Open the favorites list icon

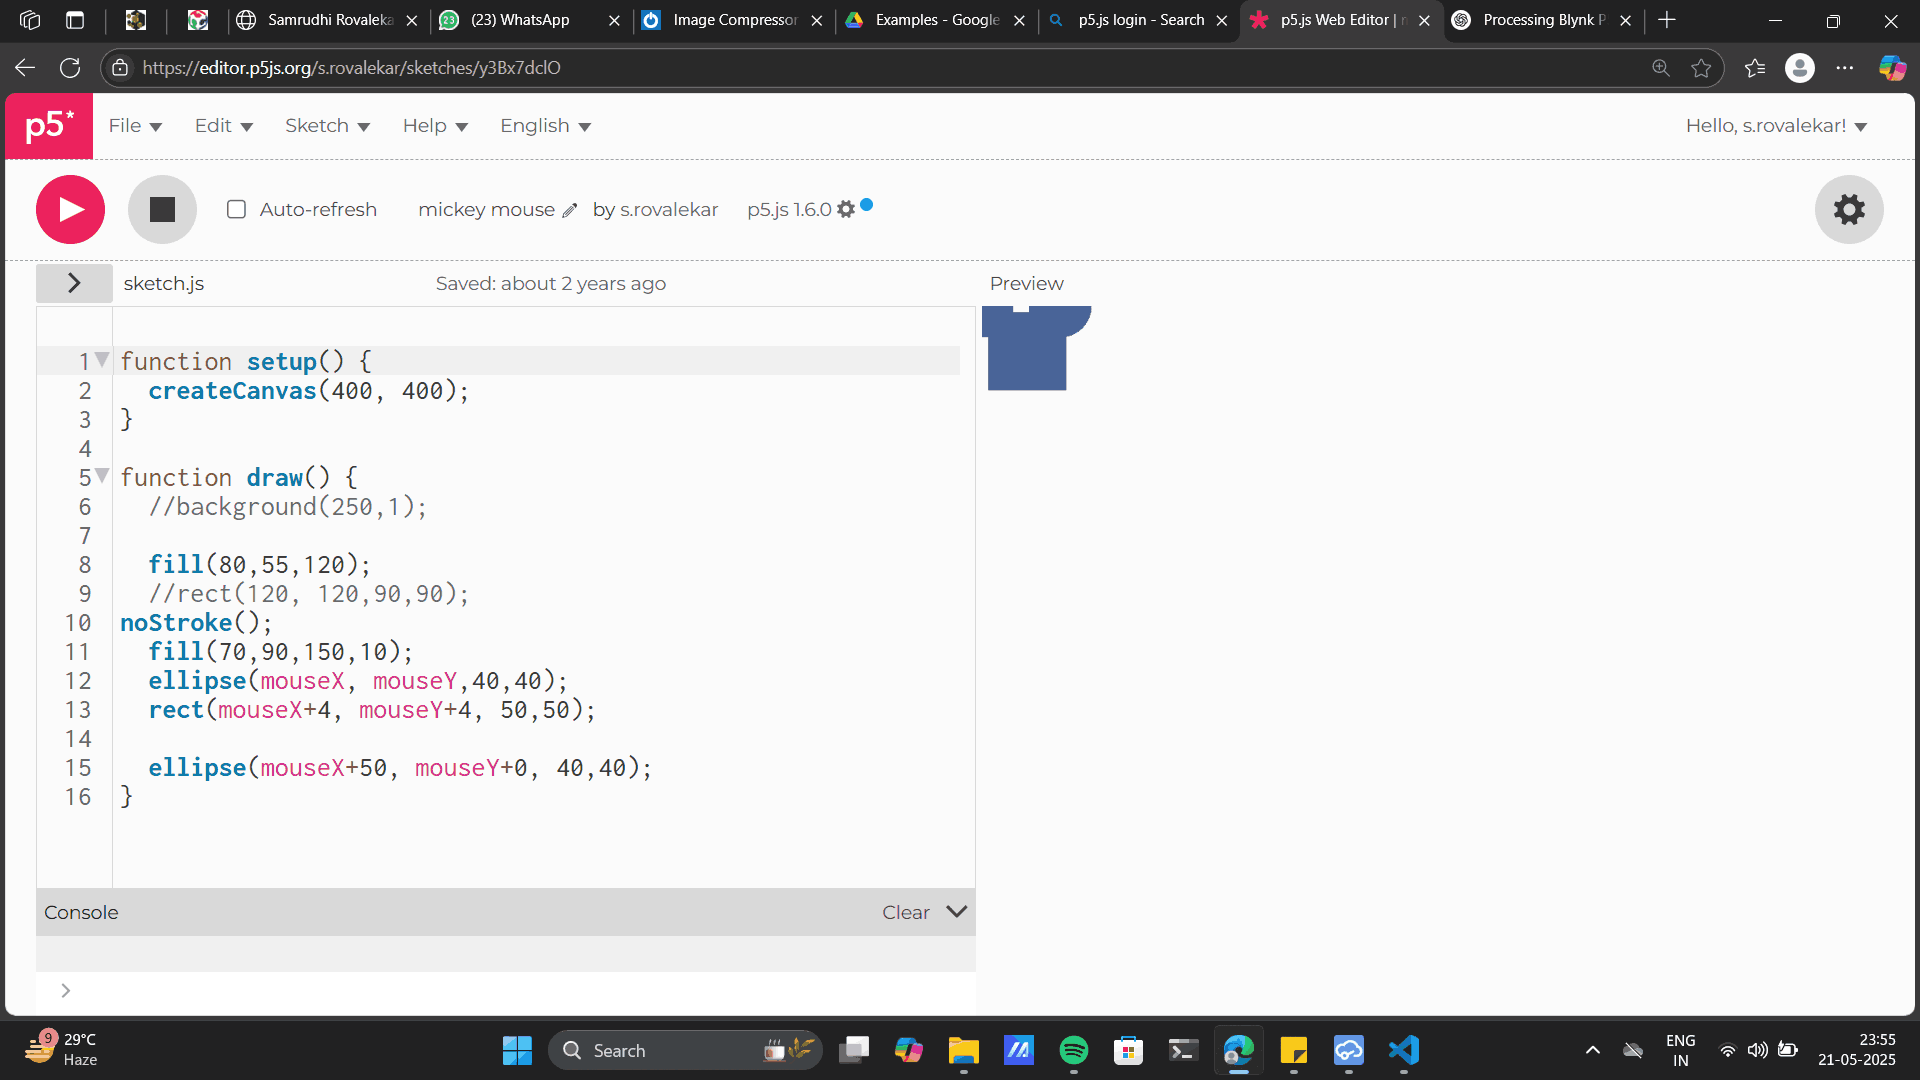tap(1755, 68)
